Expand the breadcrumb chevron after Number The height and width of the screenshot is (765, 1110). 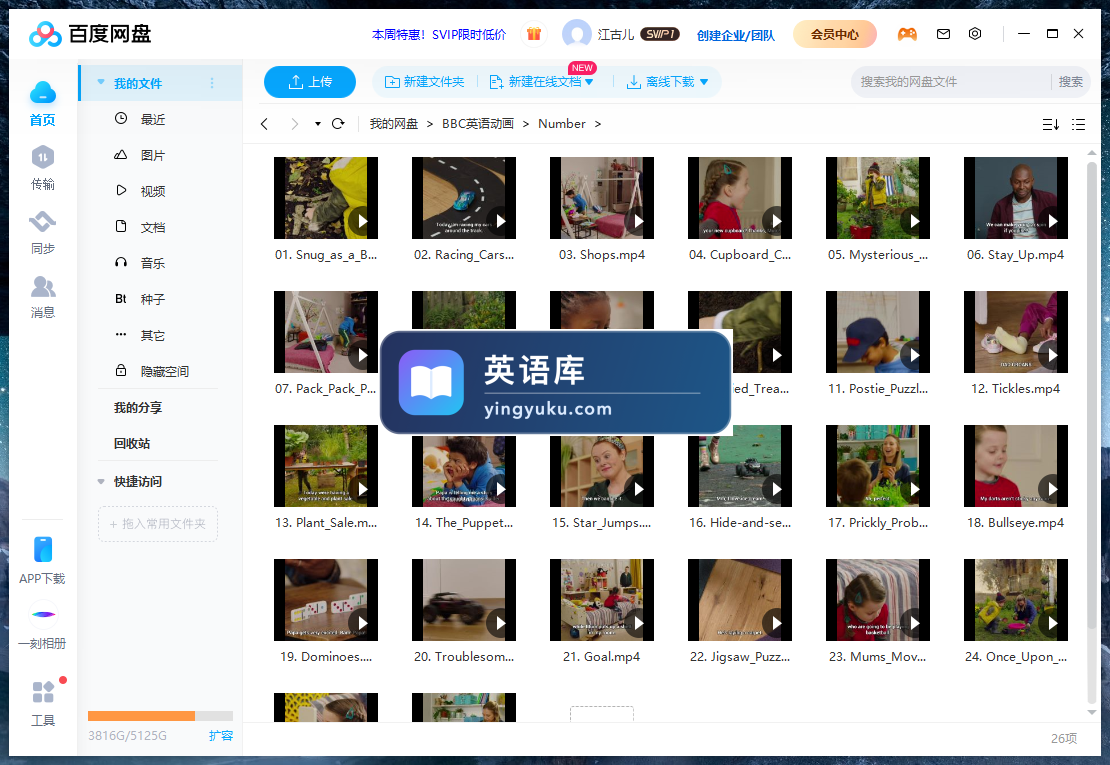[598, 124]
